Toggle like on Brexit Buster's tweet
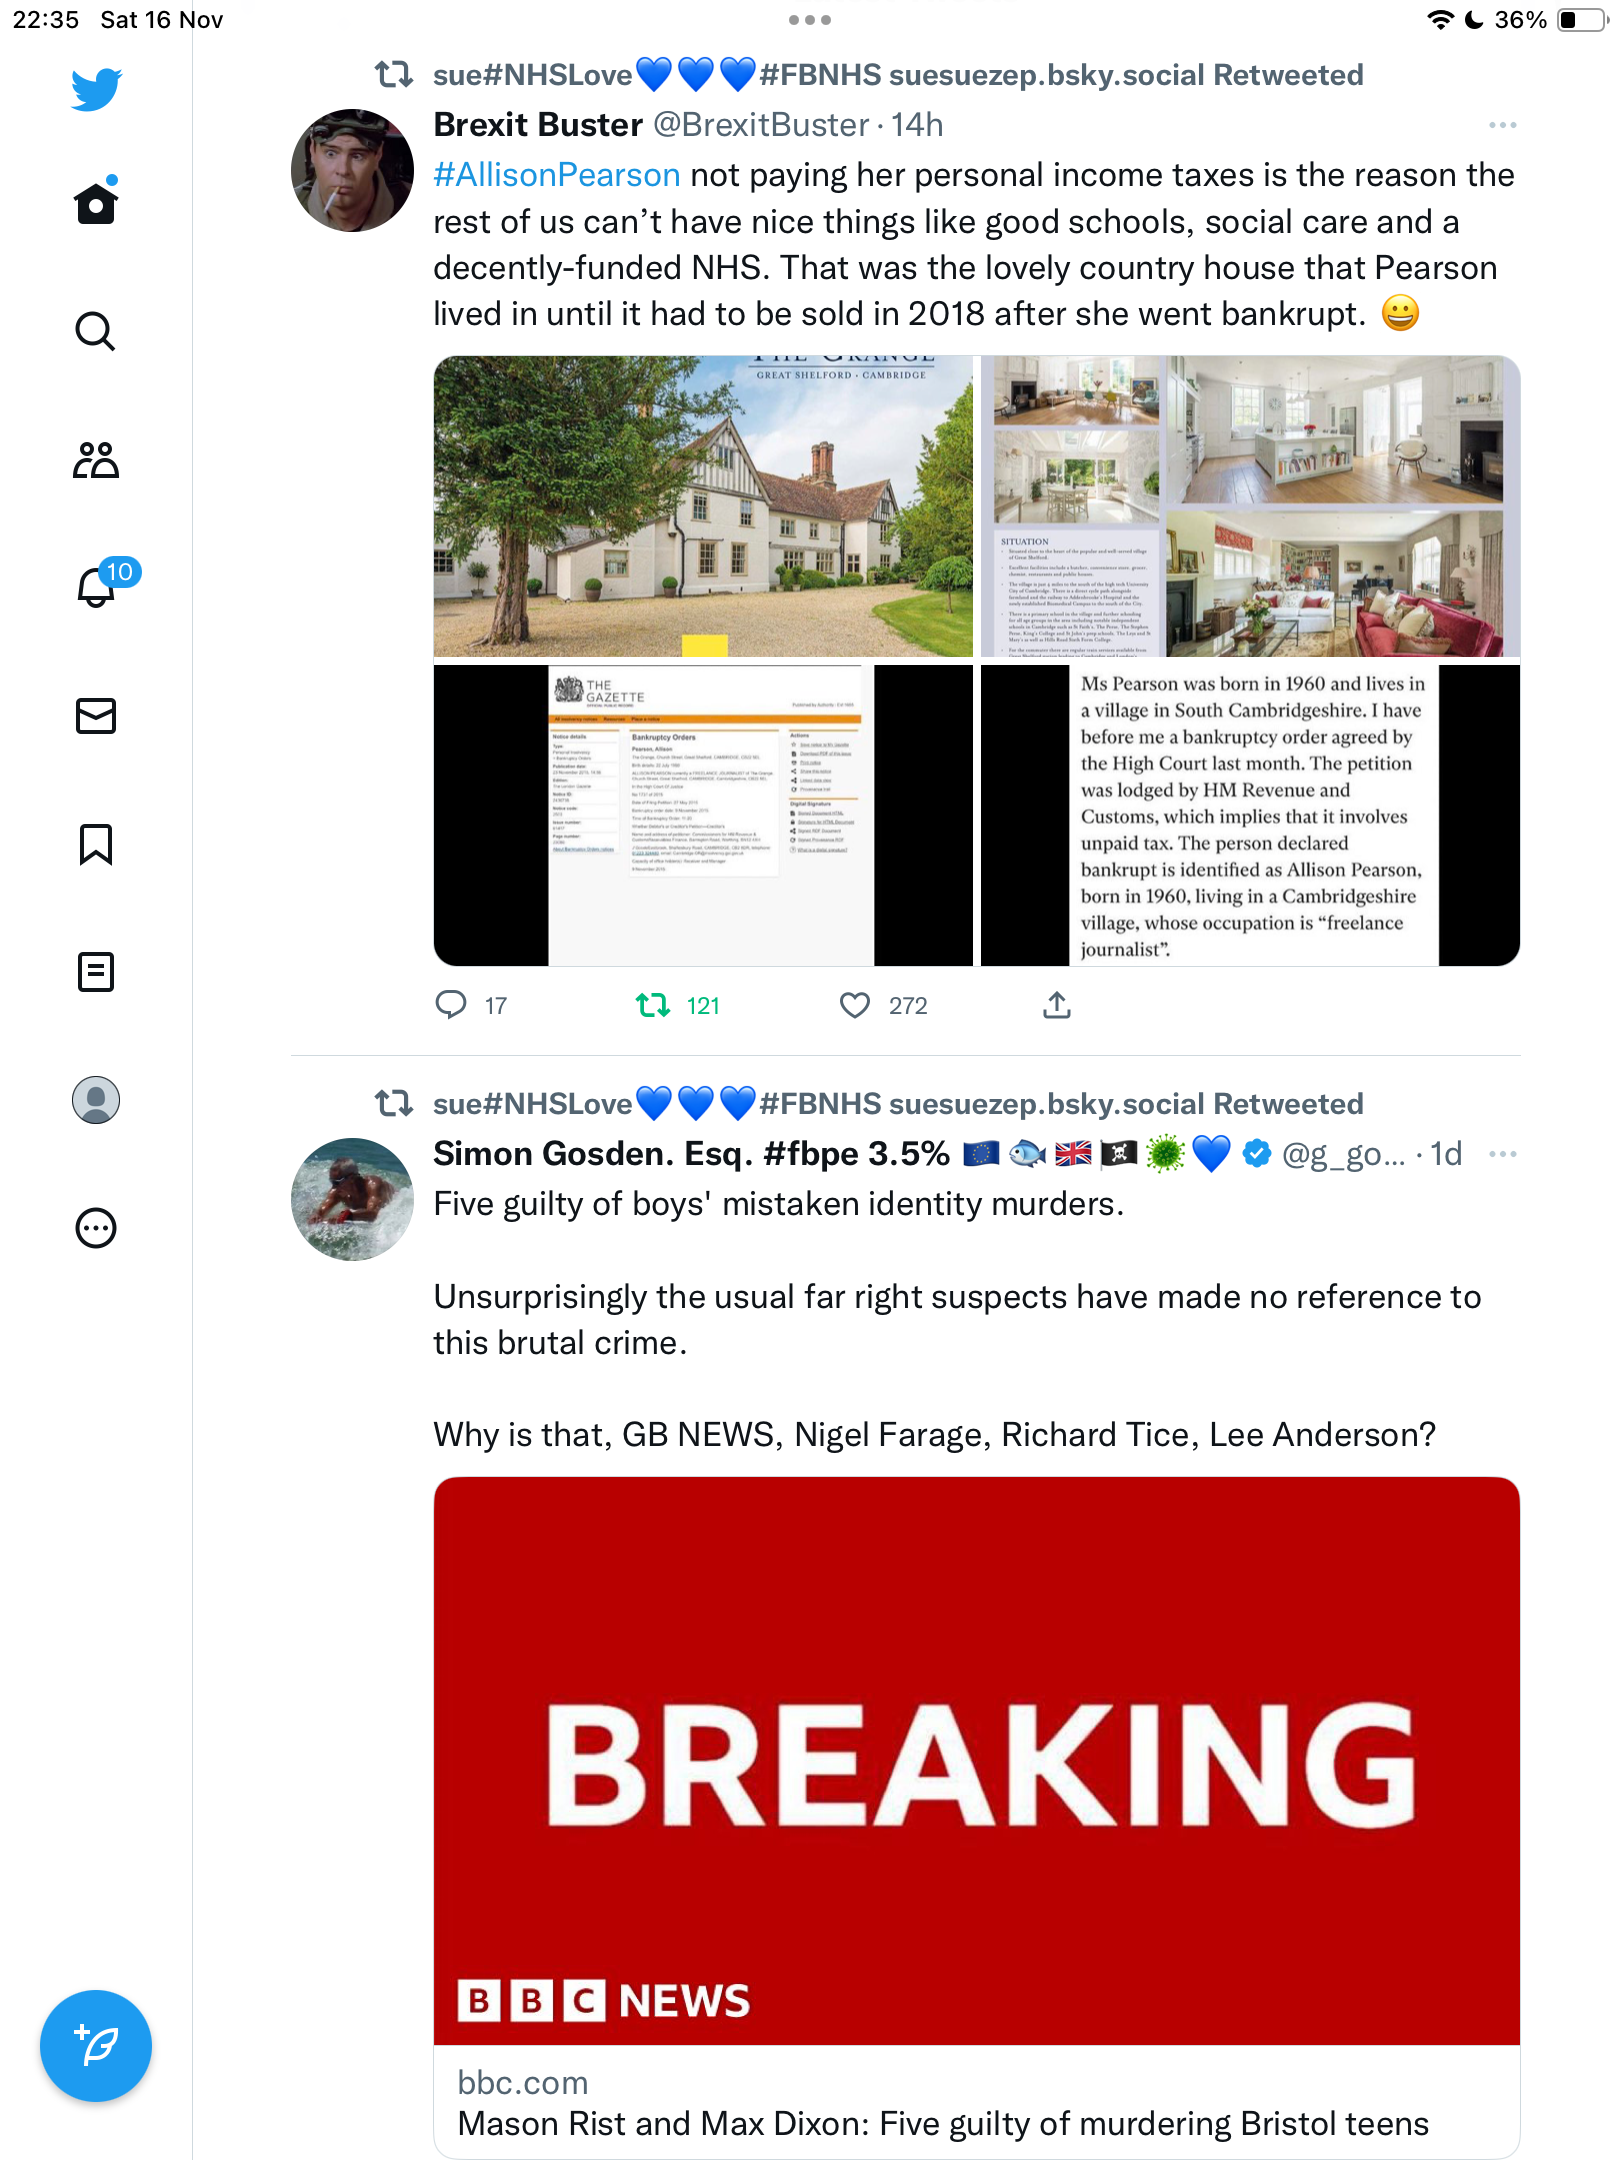The height and width of the screenshot is (2160, 1620). pyautogui.click(x=884, y=1005)
